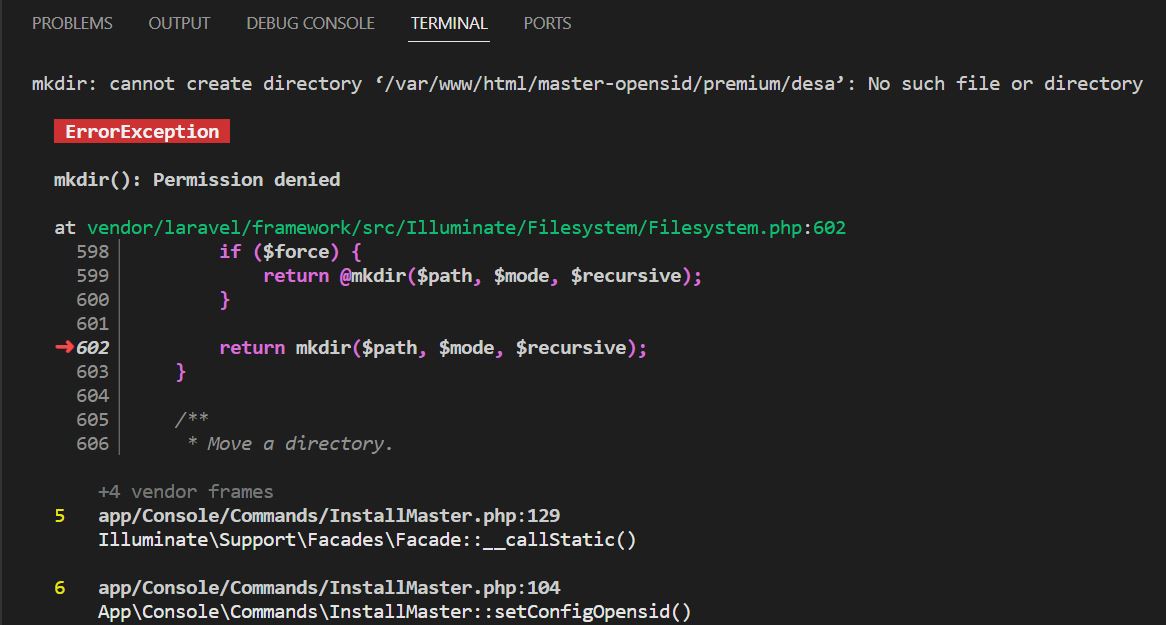Open the DEBUG CONSOLE tab
Viewport: 1166px width, 625px height.
[310, 23]
